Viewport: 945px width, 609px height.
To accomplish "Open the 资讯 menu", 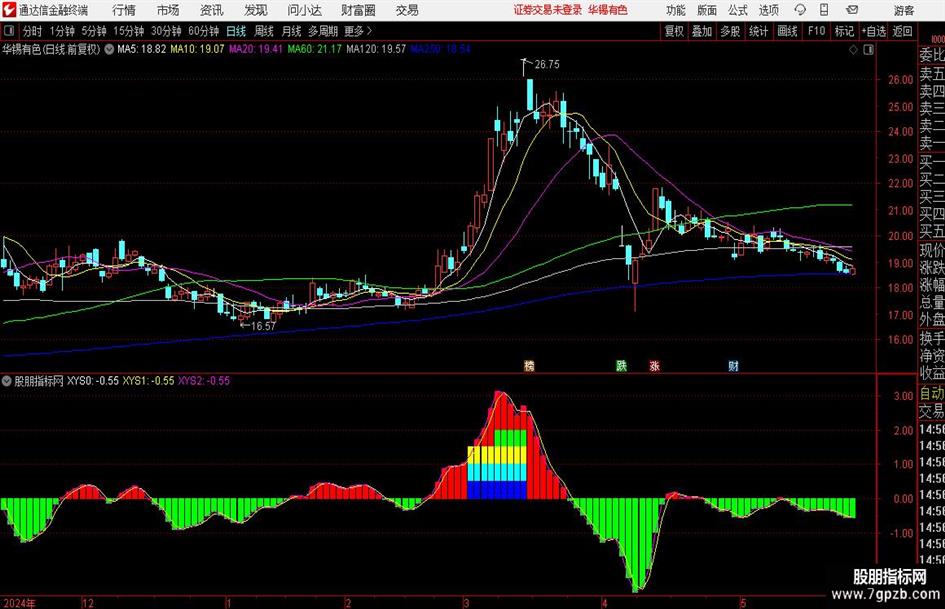I will click(212, 10).
